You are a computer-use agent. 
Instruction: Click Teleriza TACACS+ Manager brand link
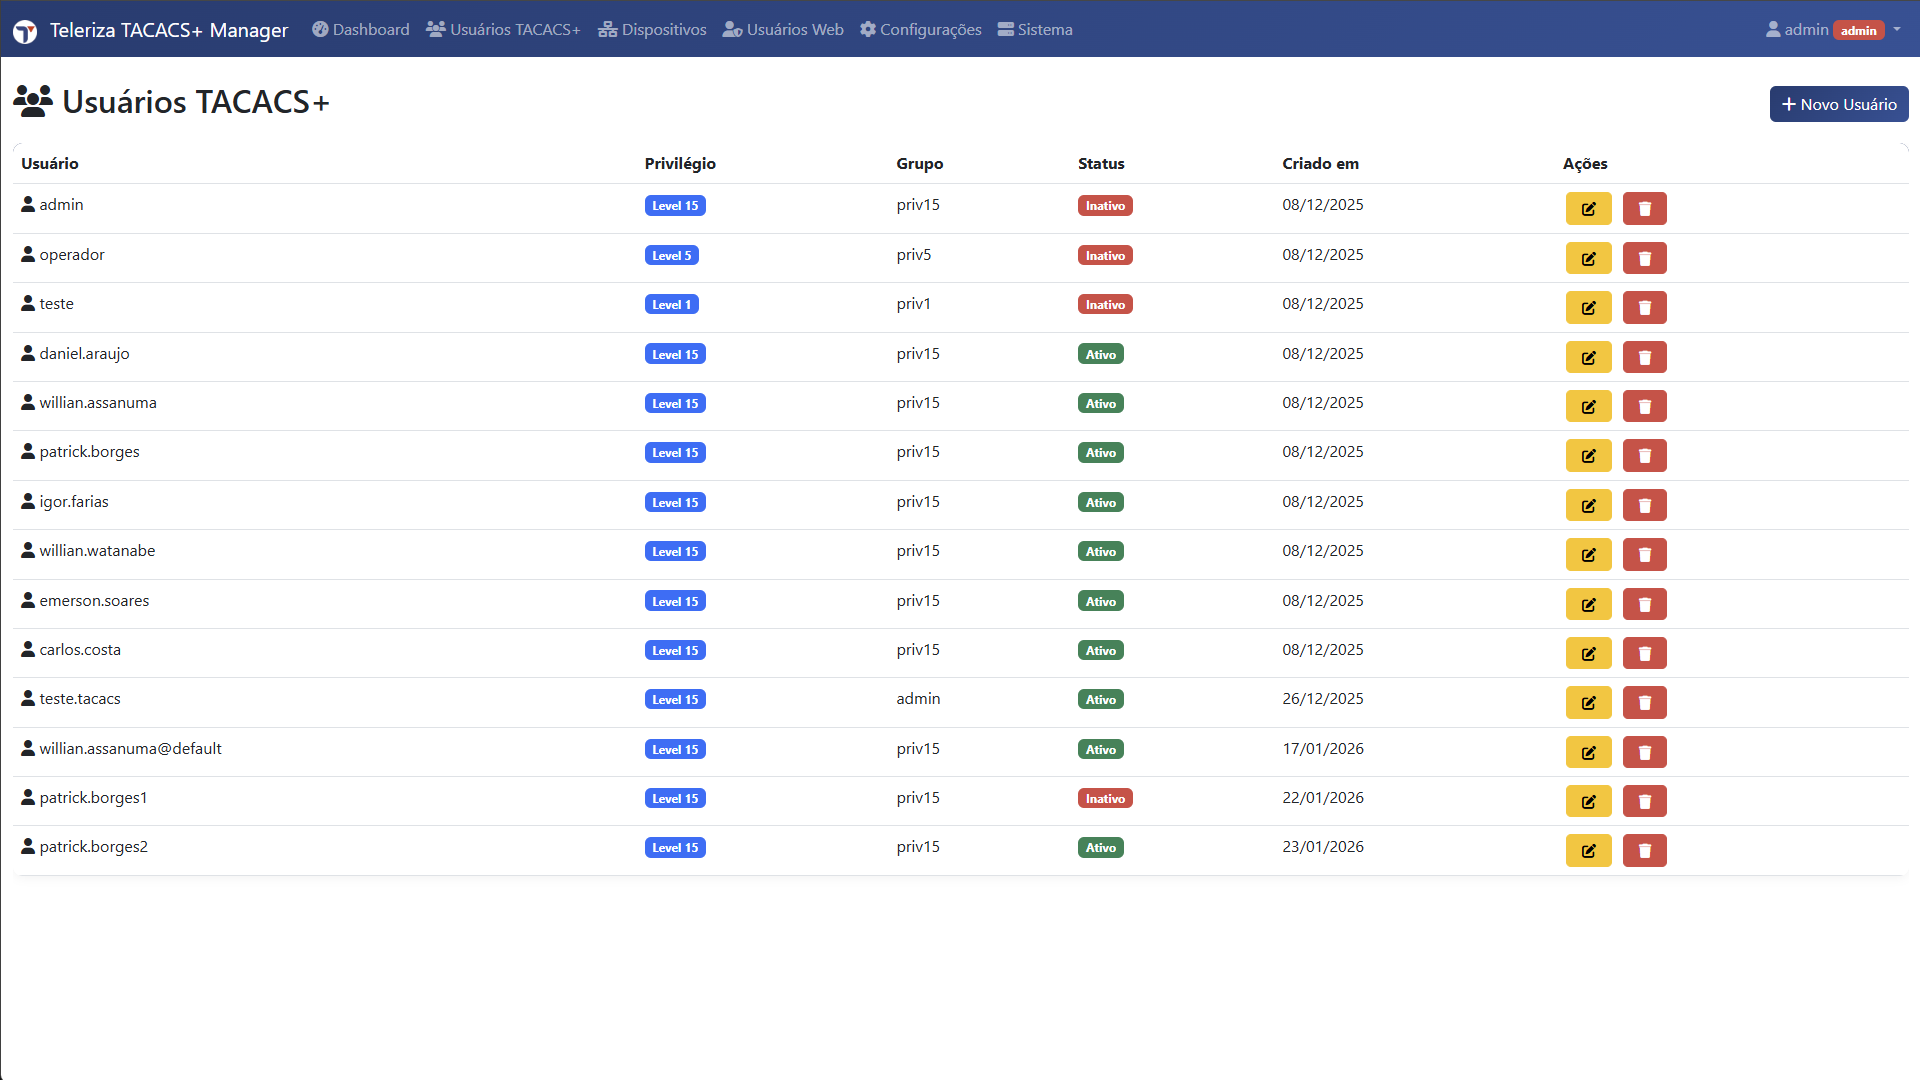(x=169, y=30)
